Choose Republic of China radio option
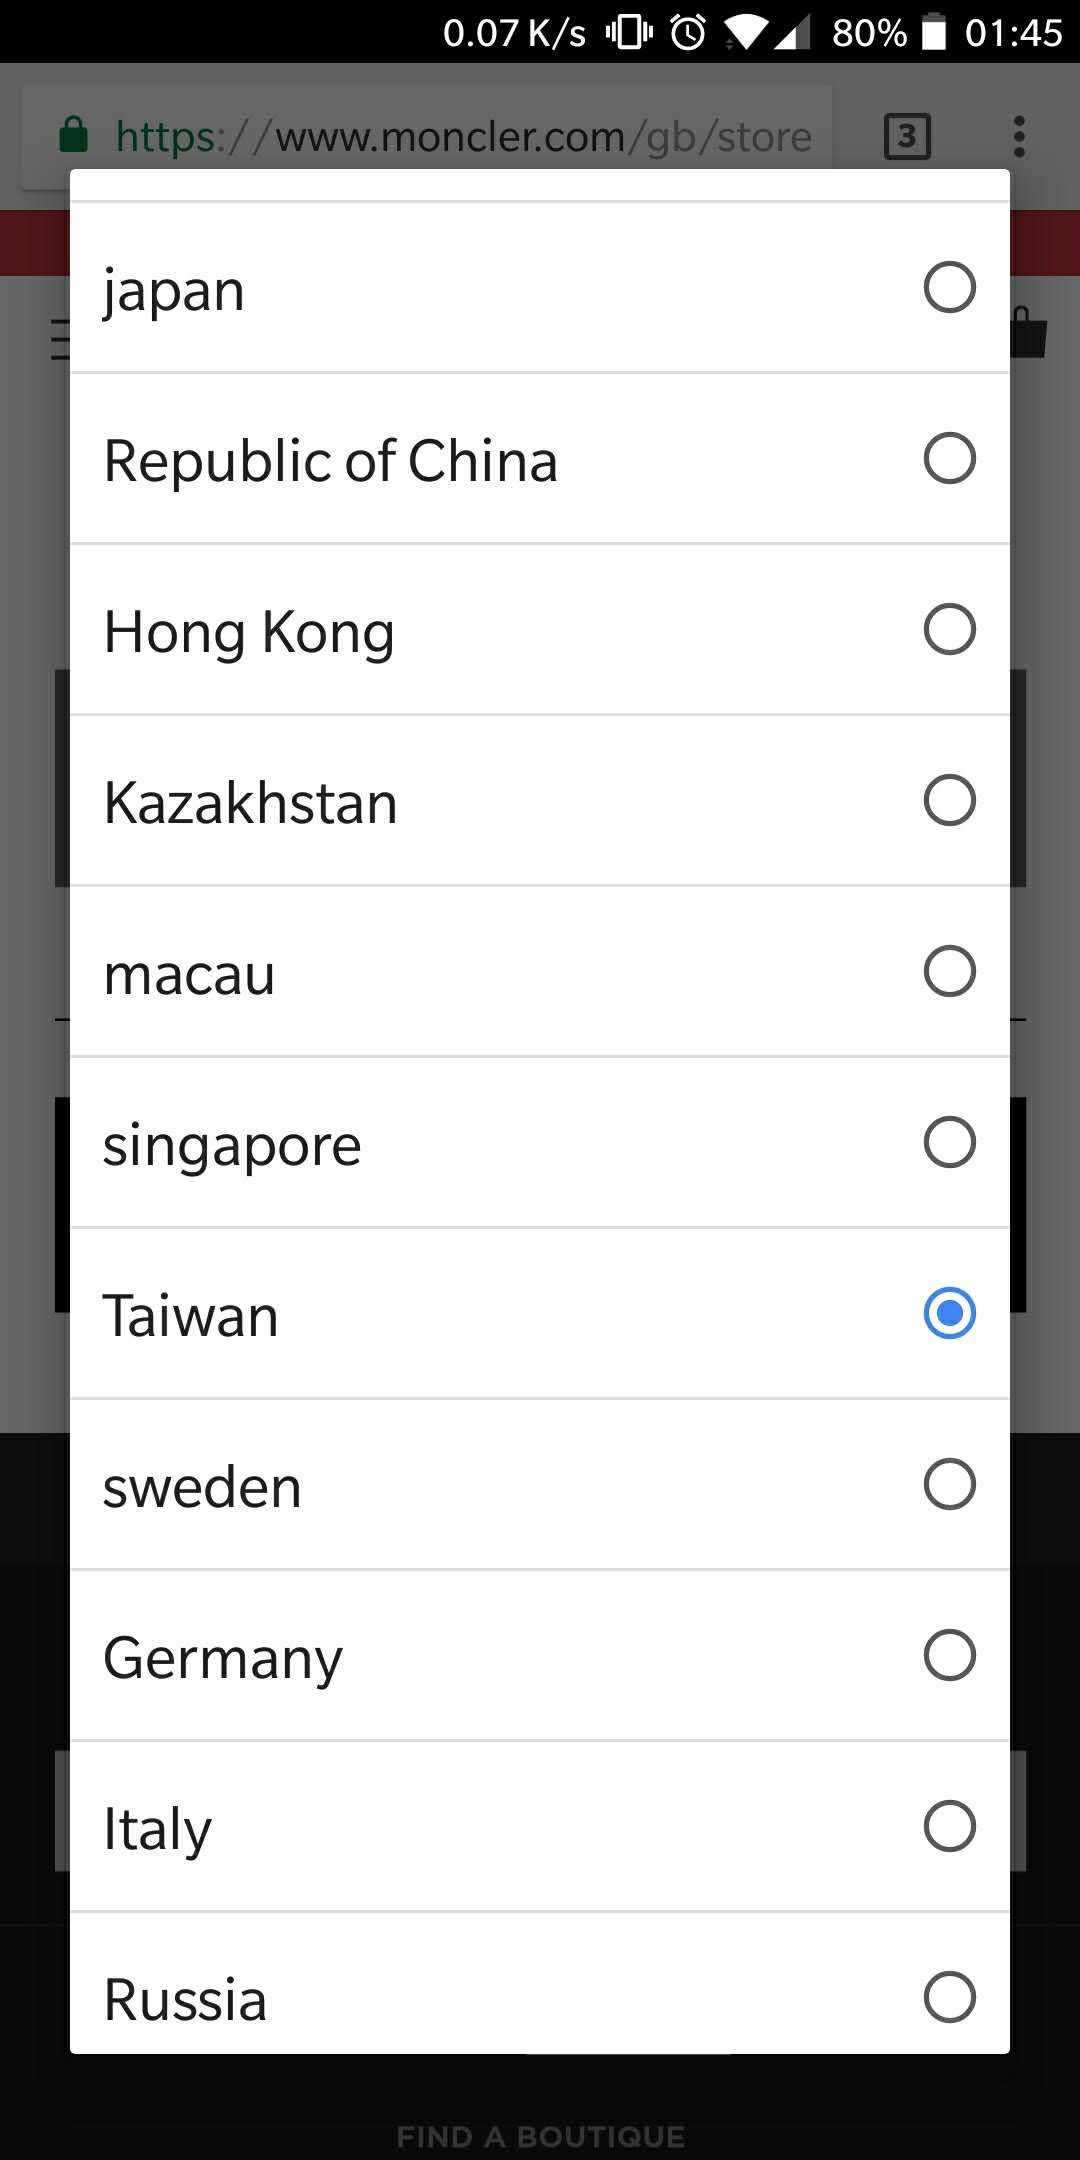The width and height of the screenshot is (1080, 2160). tap(949, 459)
